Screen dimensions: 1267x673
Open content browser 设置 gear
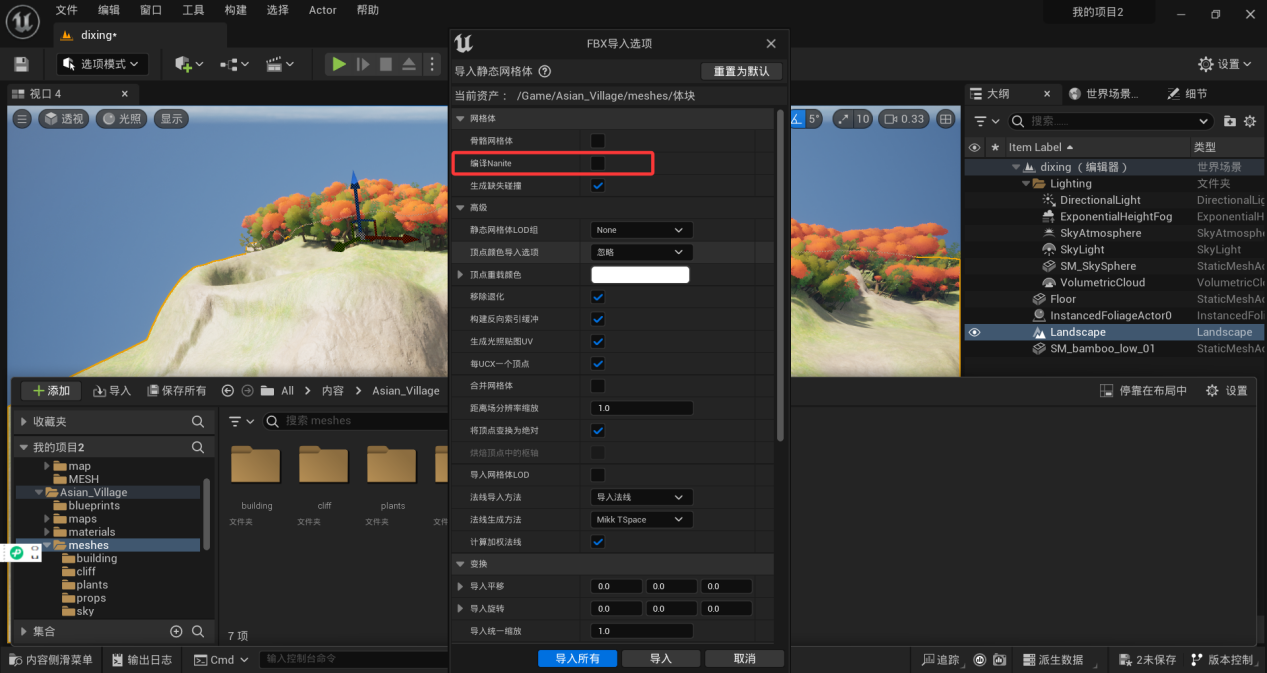1227,391
